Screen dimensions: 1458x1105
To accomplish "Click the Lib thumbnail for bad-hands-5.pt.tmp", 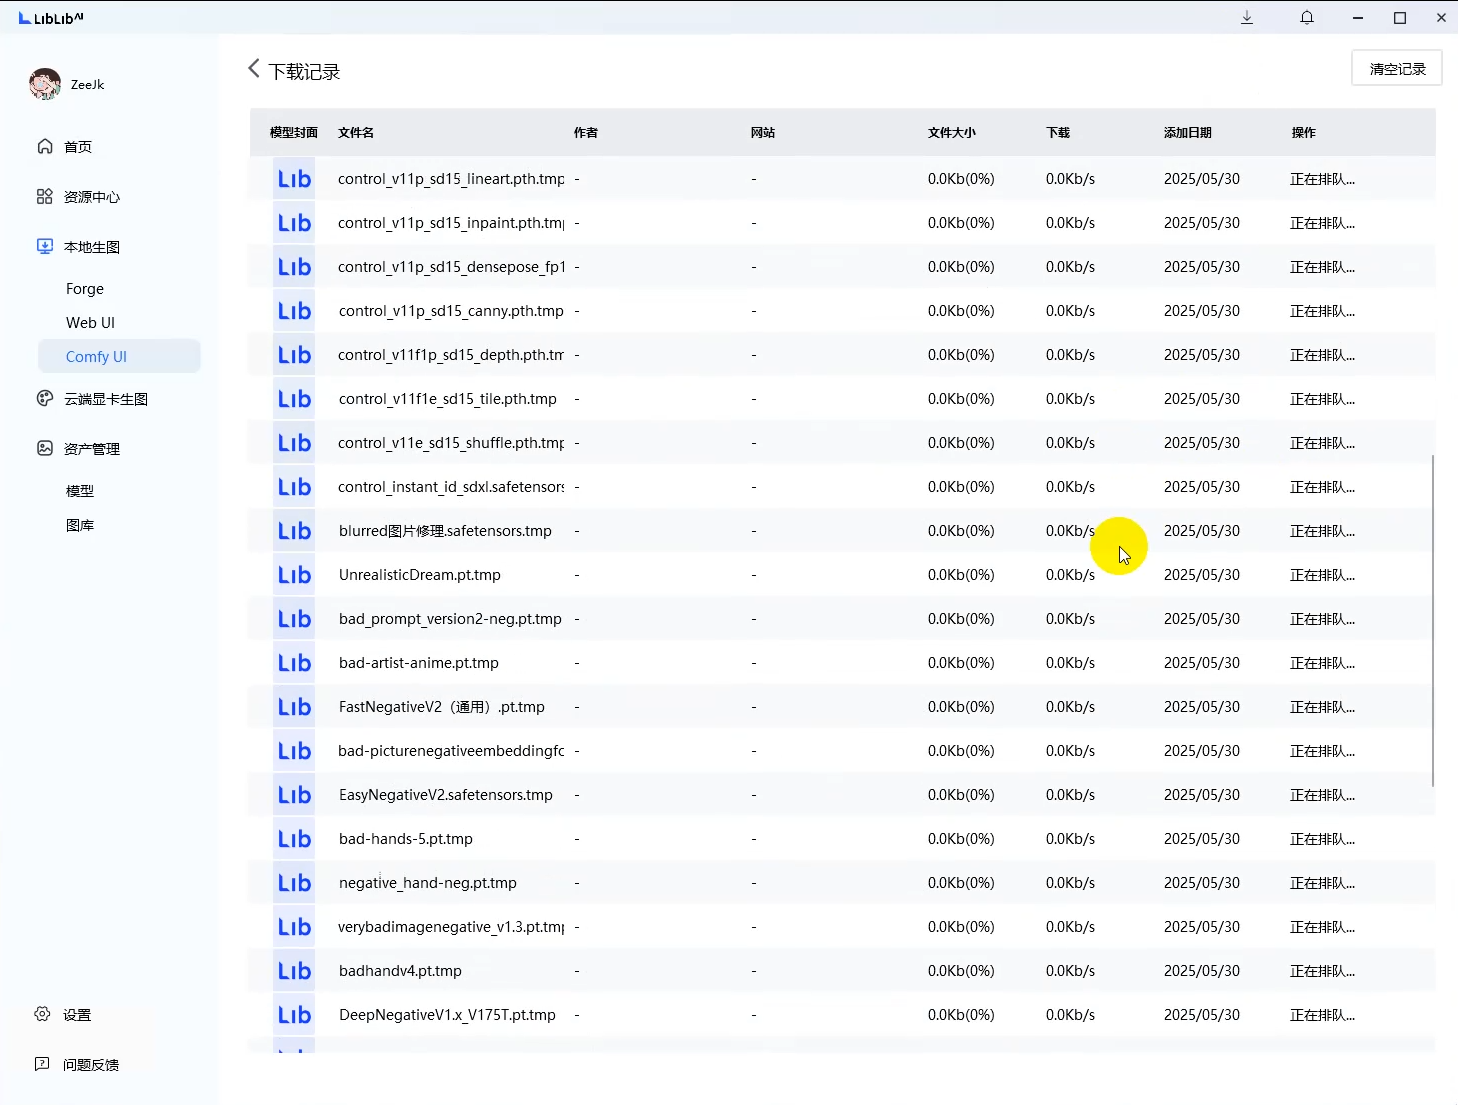I will click(x=294, y=839).
